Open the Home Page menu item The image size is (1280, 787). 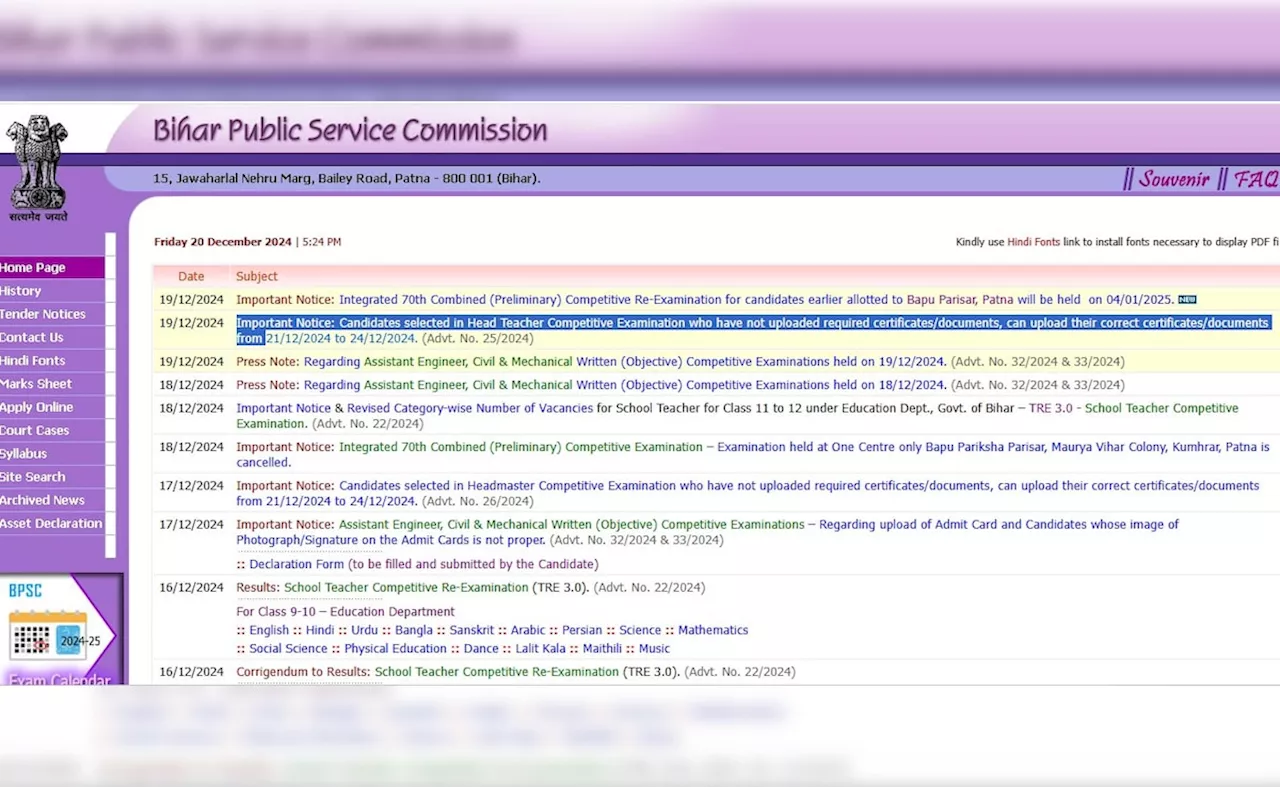(x=52, y=268)
